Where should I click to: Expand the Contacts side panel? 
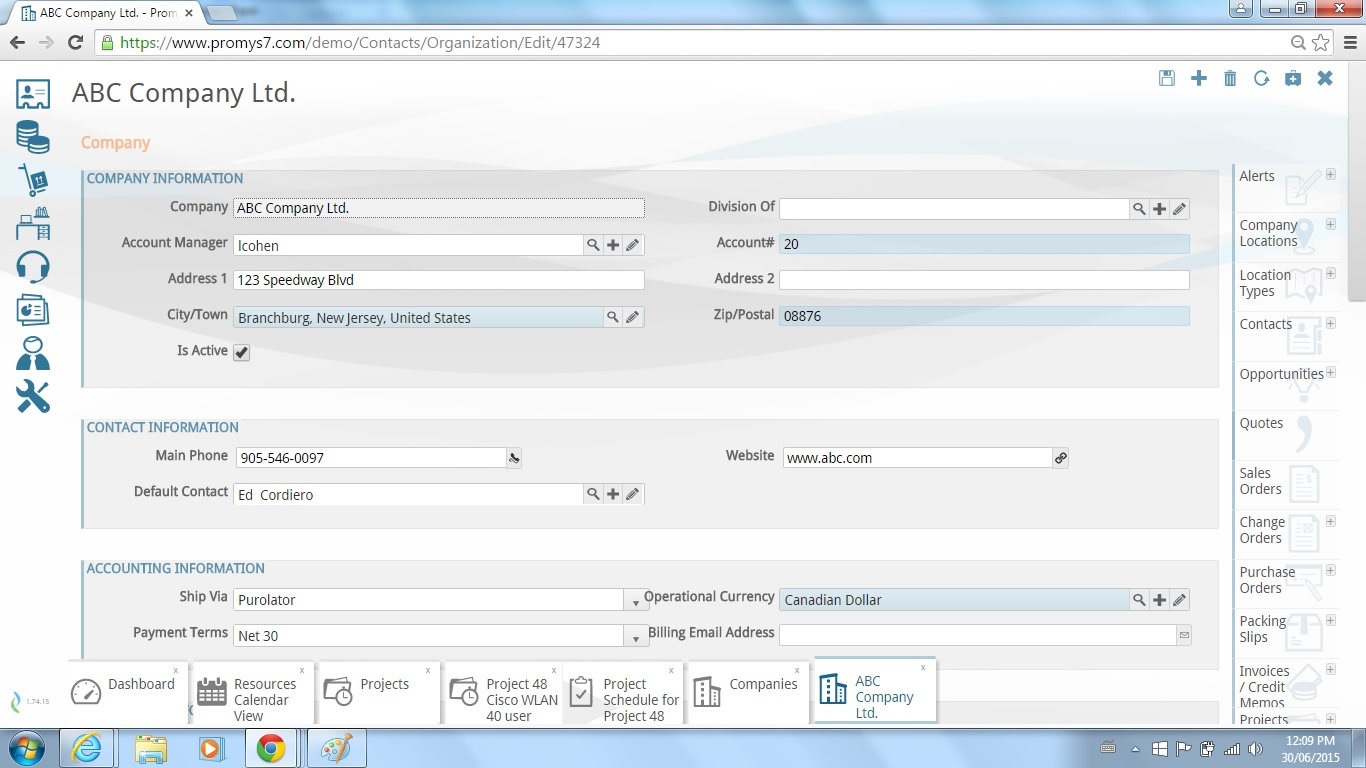(1331, 323)
